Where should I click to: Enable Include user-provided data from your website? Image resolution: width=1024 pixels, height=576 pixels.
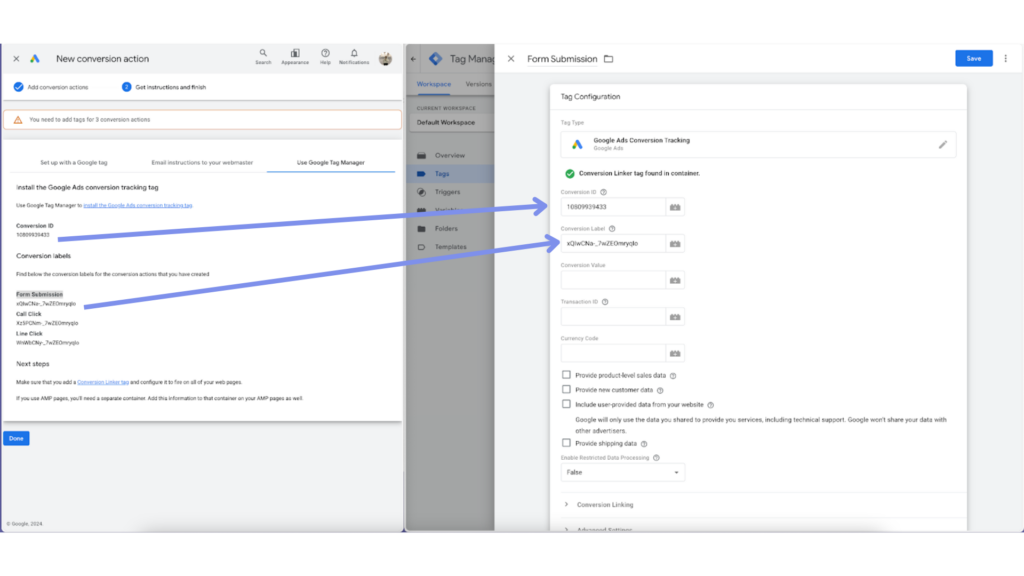coord(566,404)
